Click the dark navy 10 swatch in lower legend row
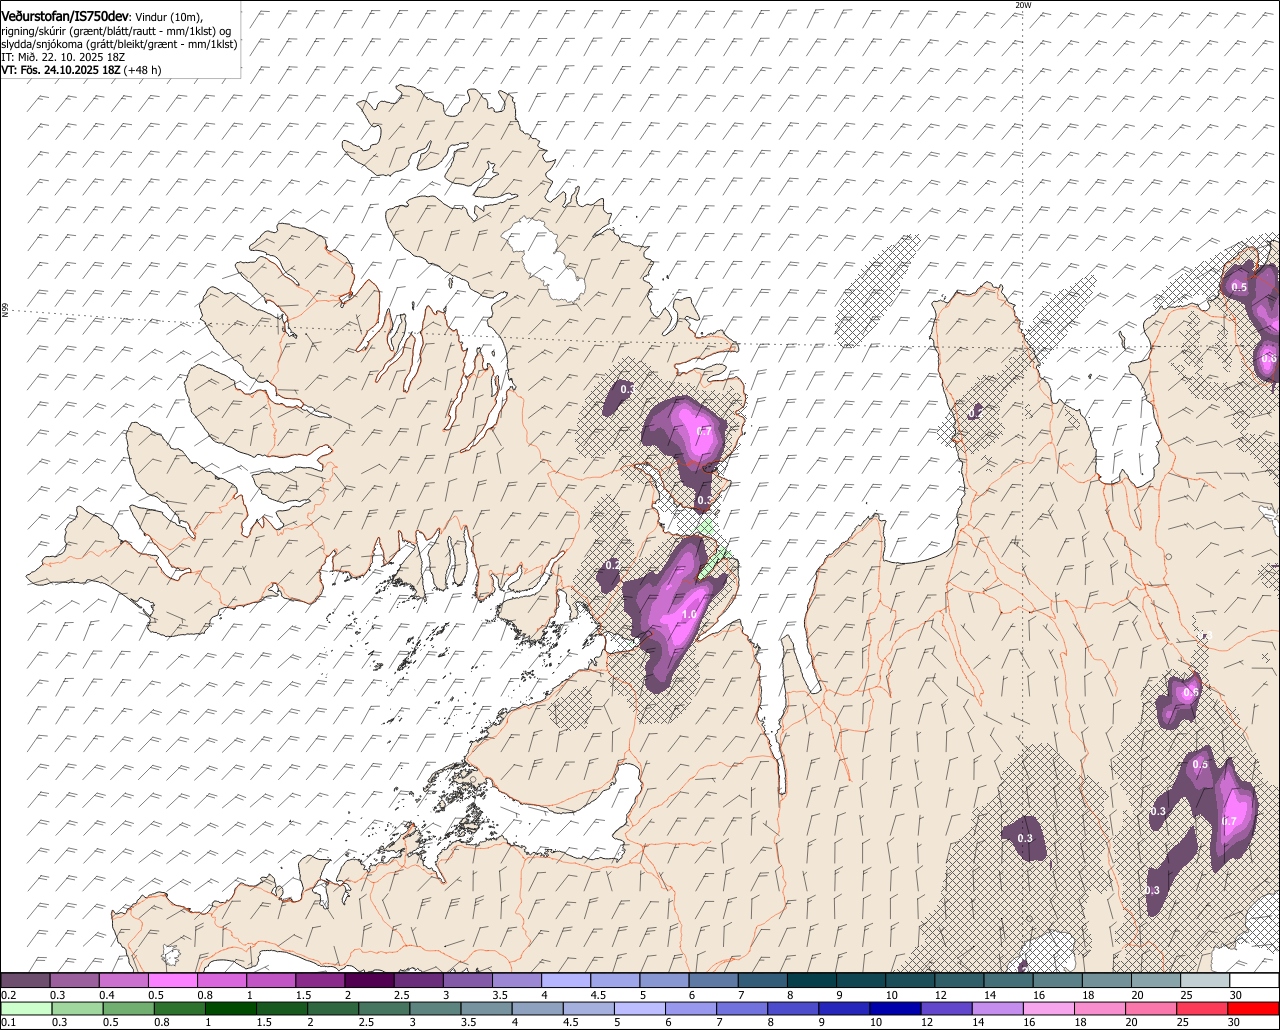 pos(895,1008)
